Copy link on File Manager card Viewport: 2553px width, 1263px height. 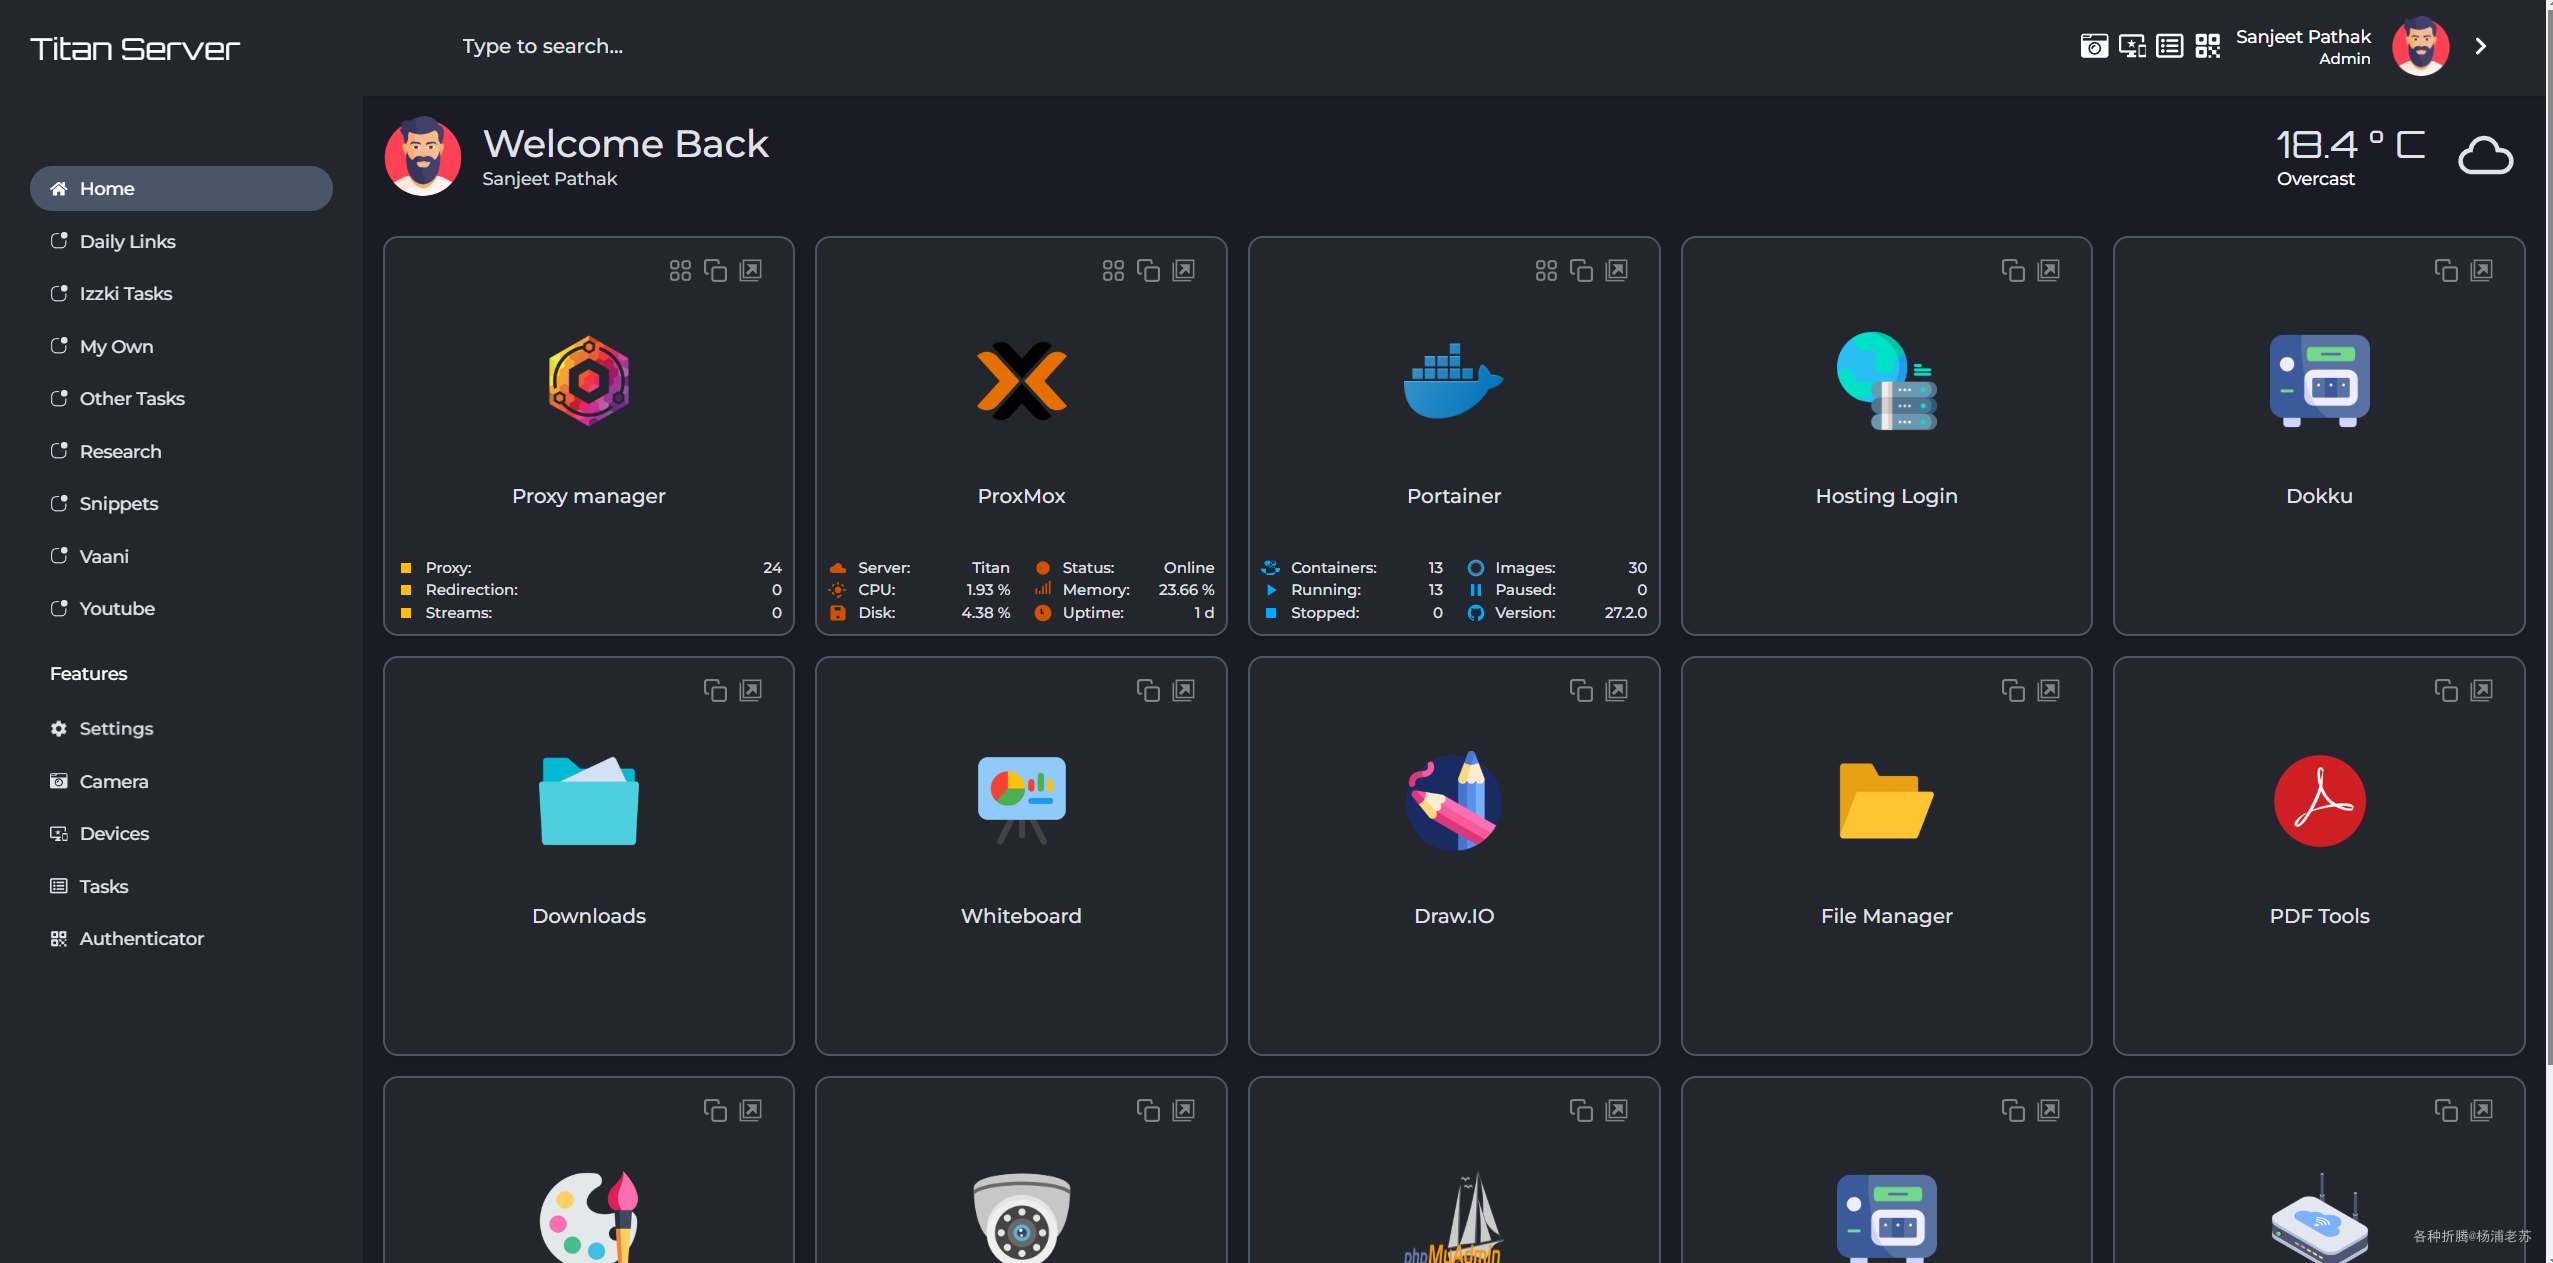(2013, 690)
